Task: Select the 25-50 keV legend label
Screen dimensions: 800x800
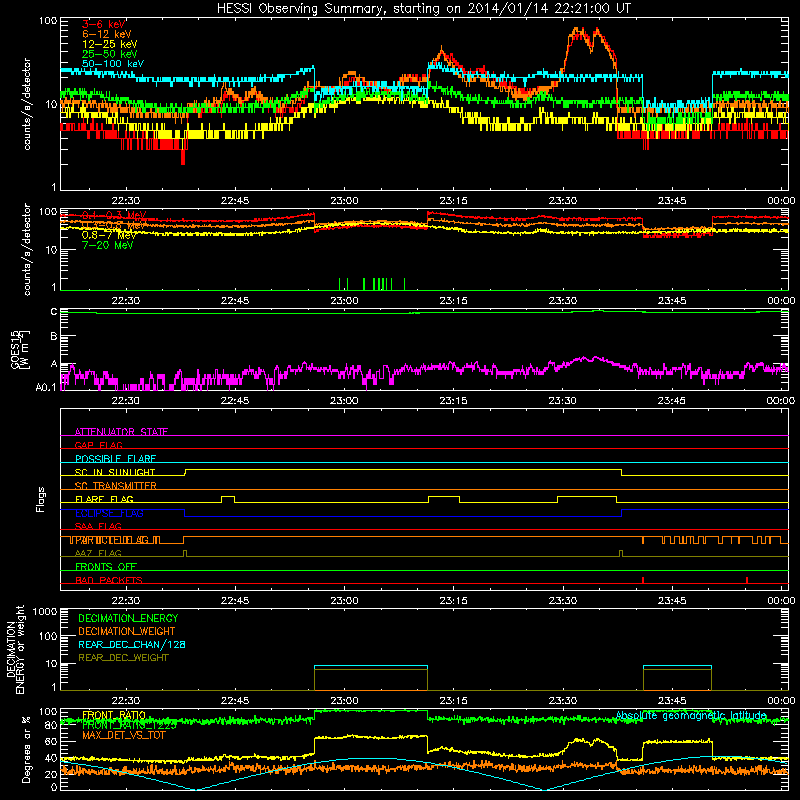Action: tap(110, 54)
